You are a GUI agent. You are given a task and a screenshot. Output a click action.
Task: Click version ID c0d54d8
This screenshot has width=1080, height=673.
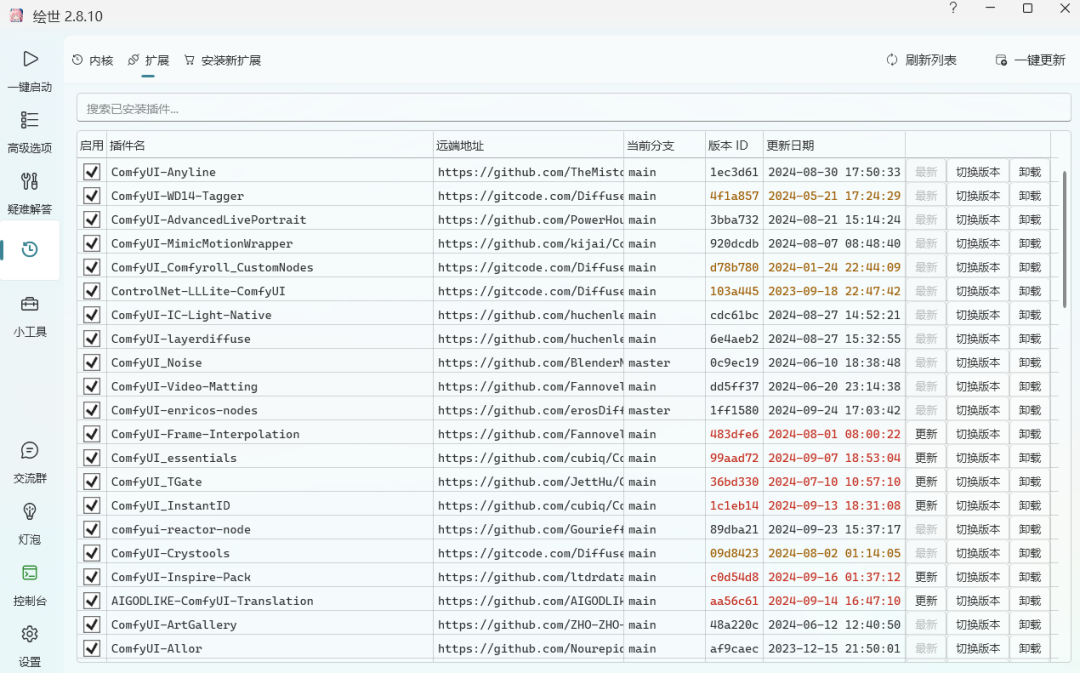(734, 577)
